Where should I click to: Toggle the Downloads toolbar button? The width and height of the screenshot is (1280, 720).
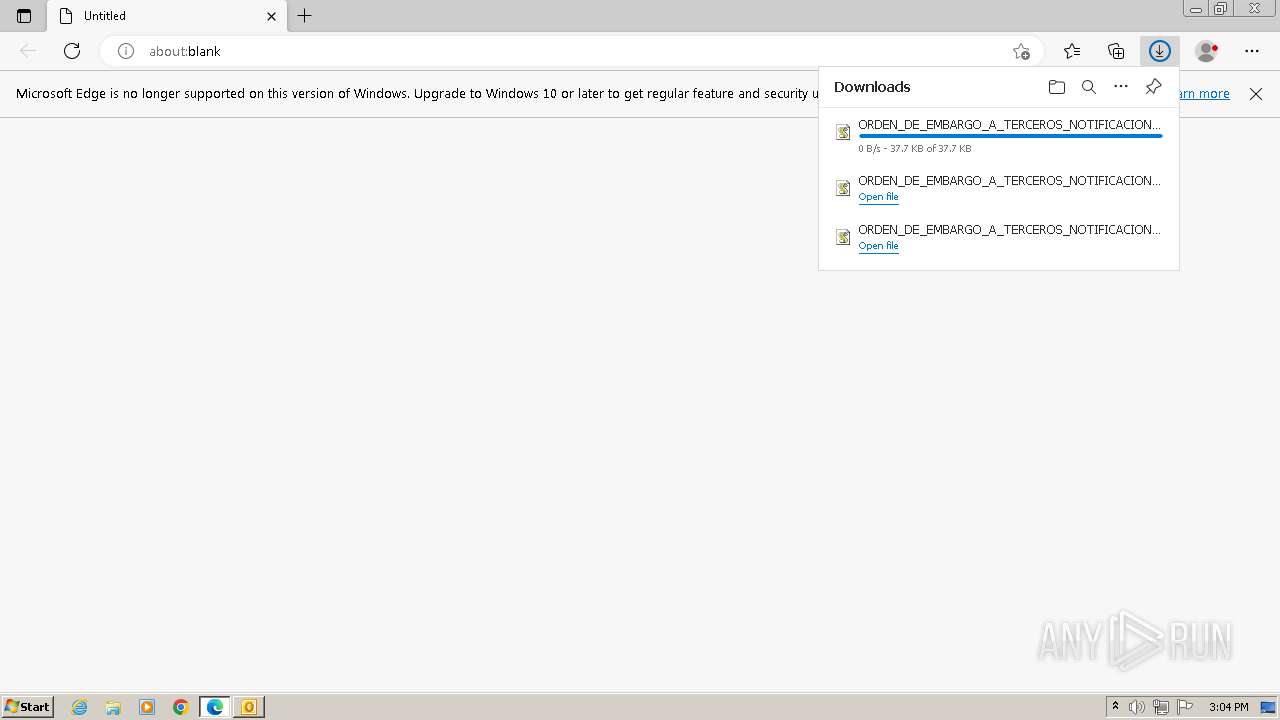(x=1160, y=51)
